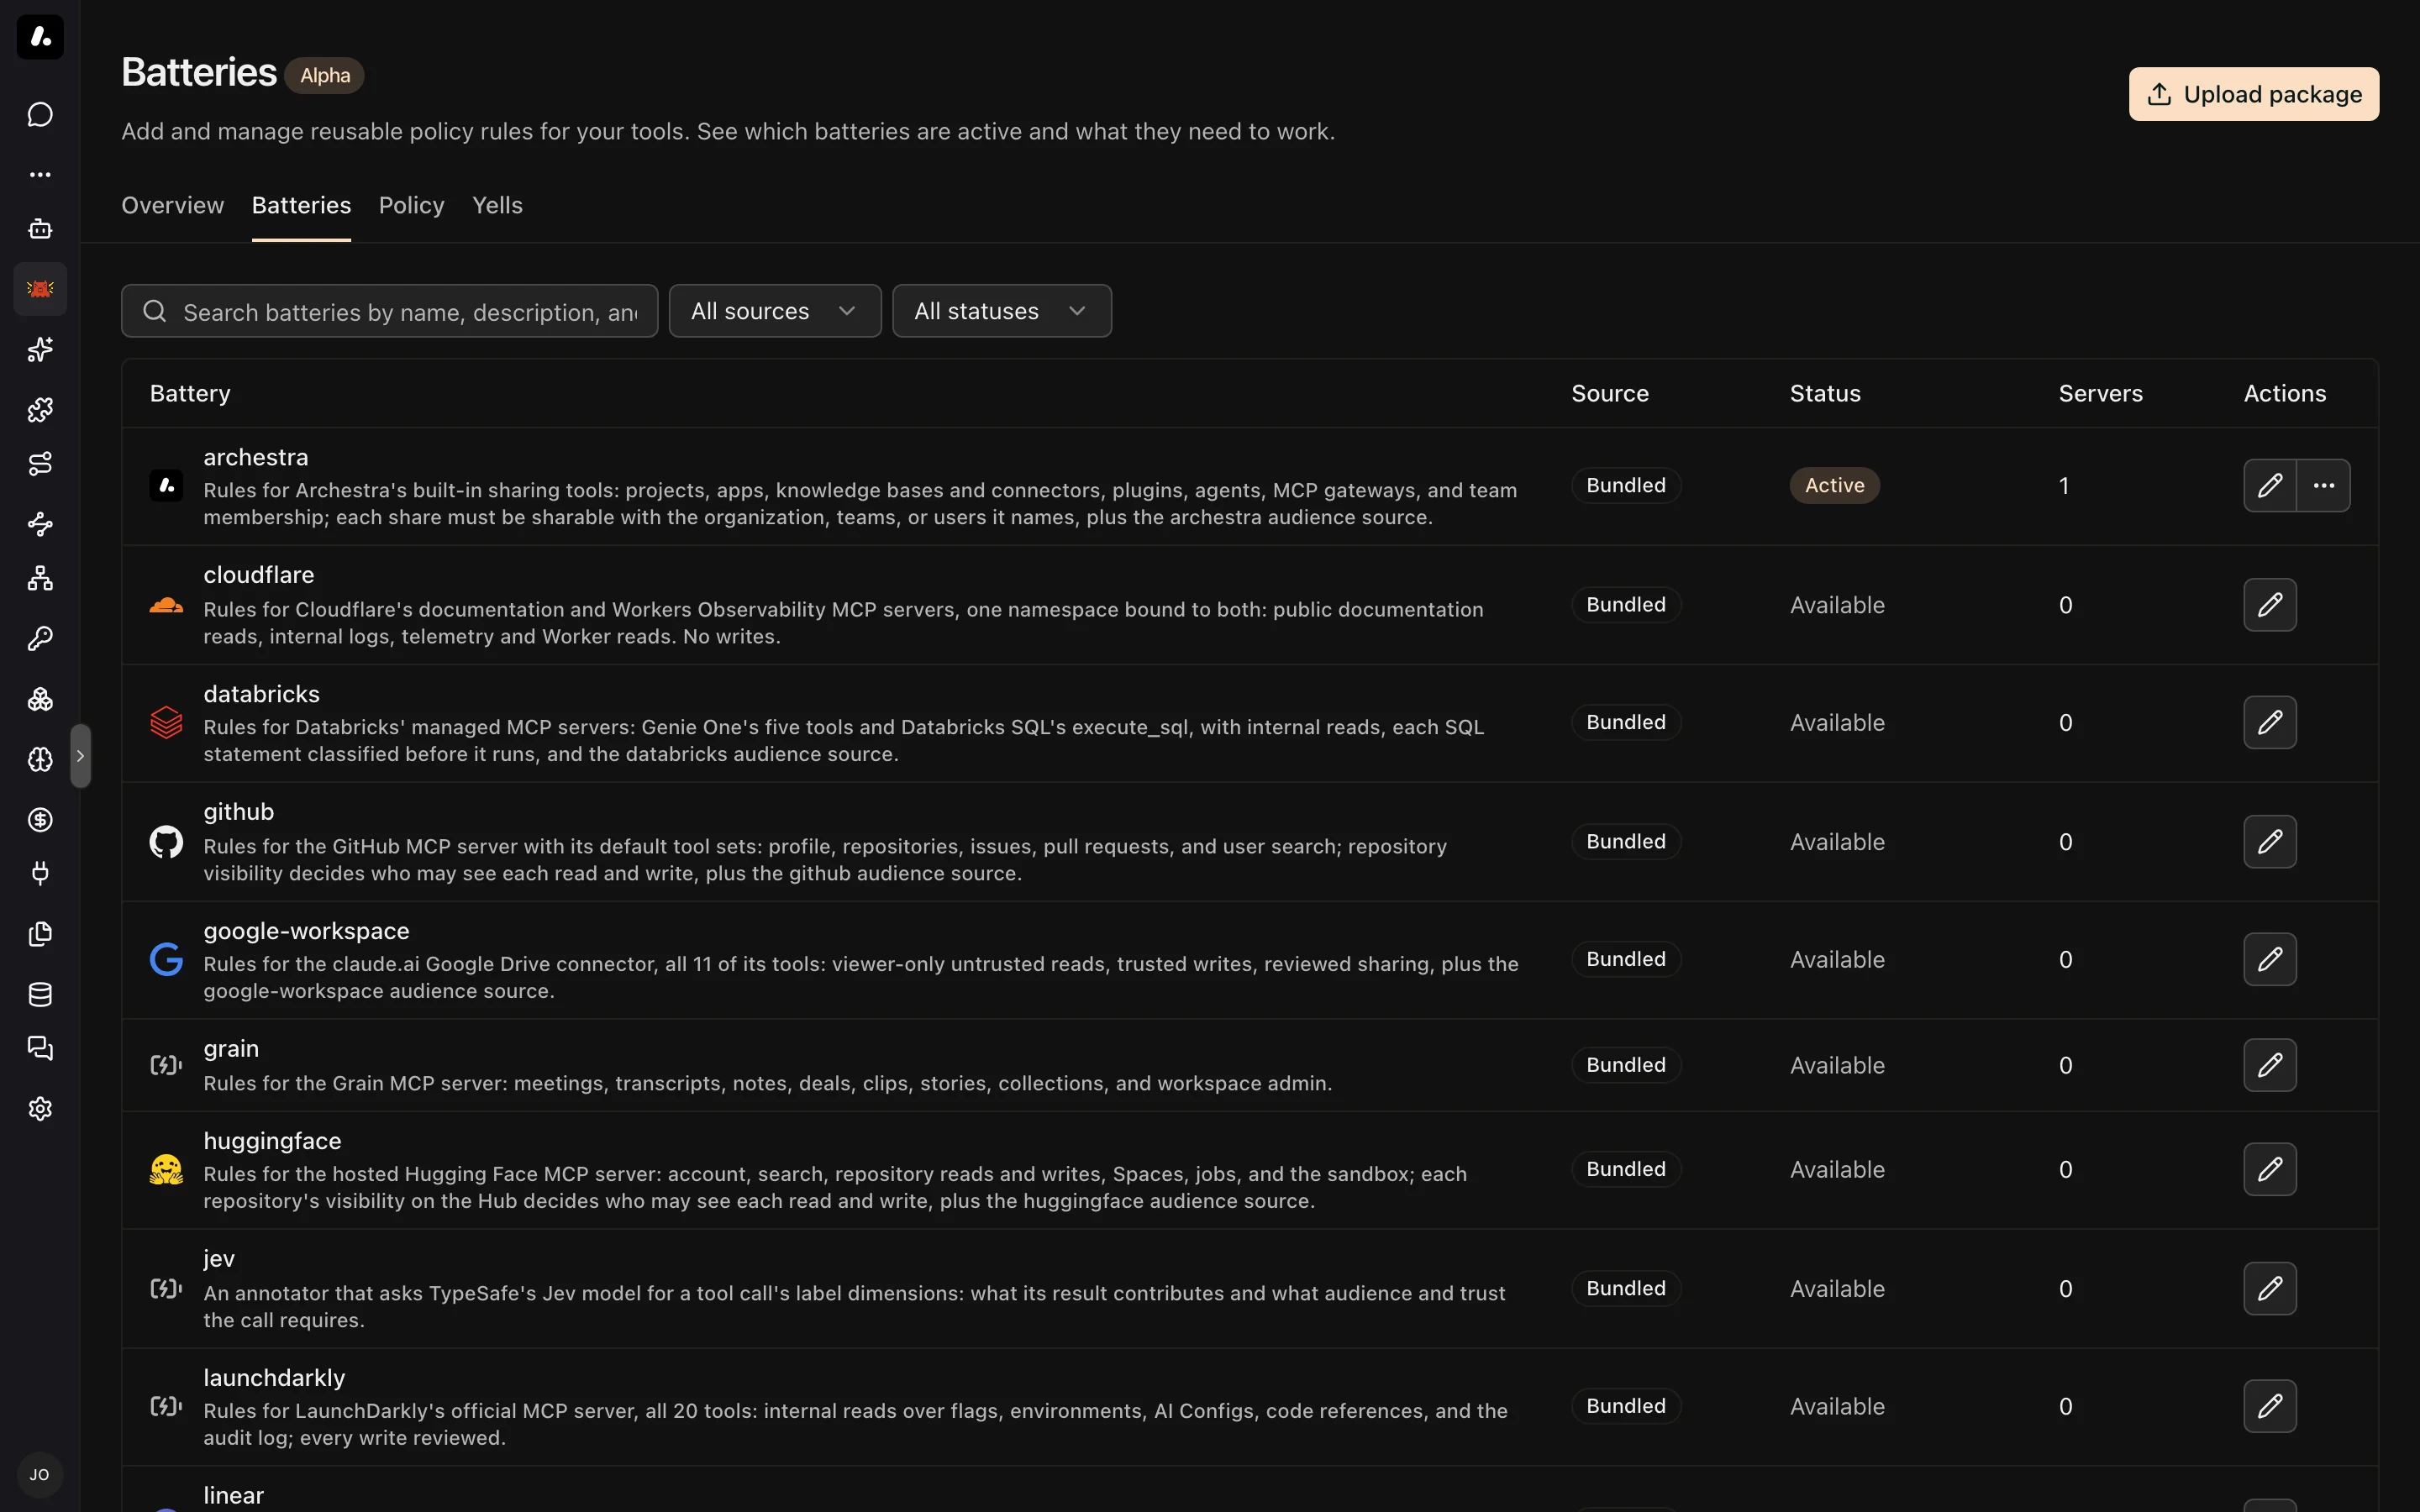Open the JO user avatar
This screenshot has height=1512, width=2420.
pyautogui.click(x=40, y=1474)
